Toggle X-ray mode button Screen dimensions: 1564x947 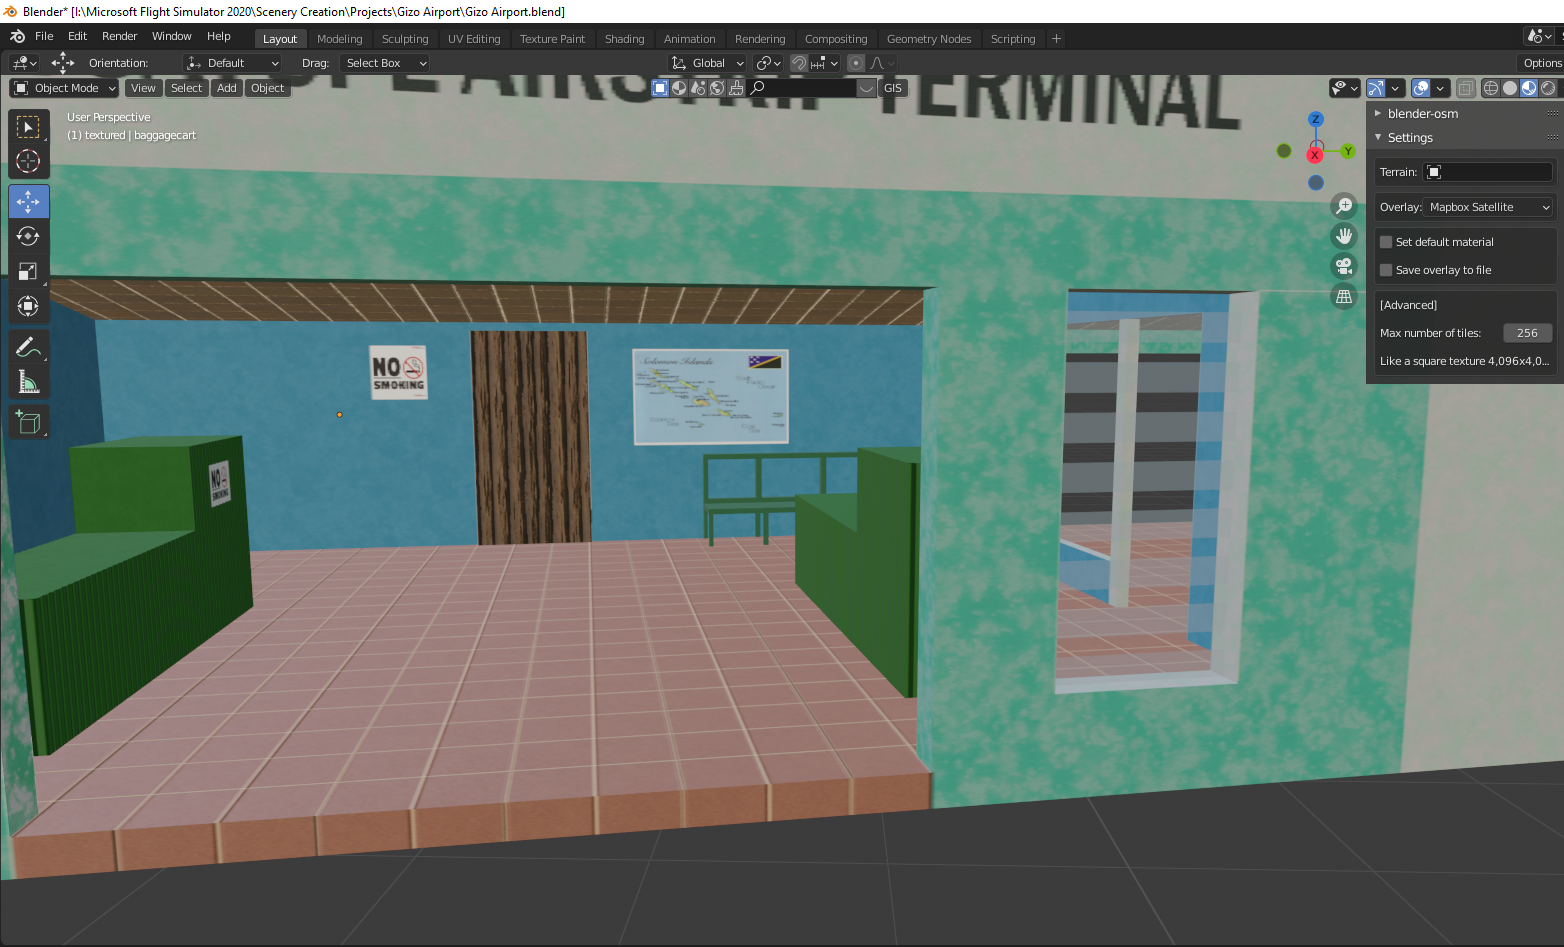point(1465,88)
